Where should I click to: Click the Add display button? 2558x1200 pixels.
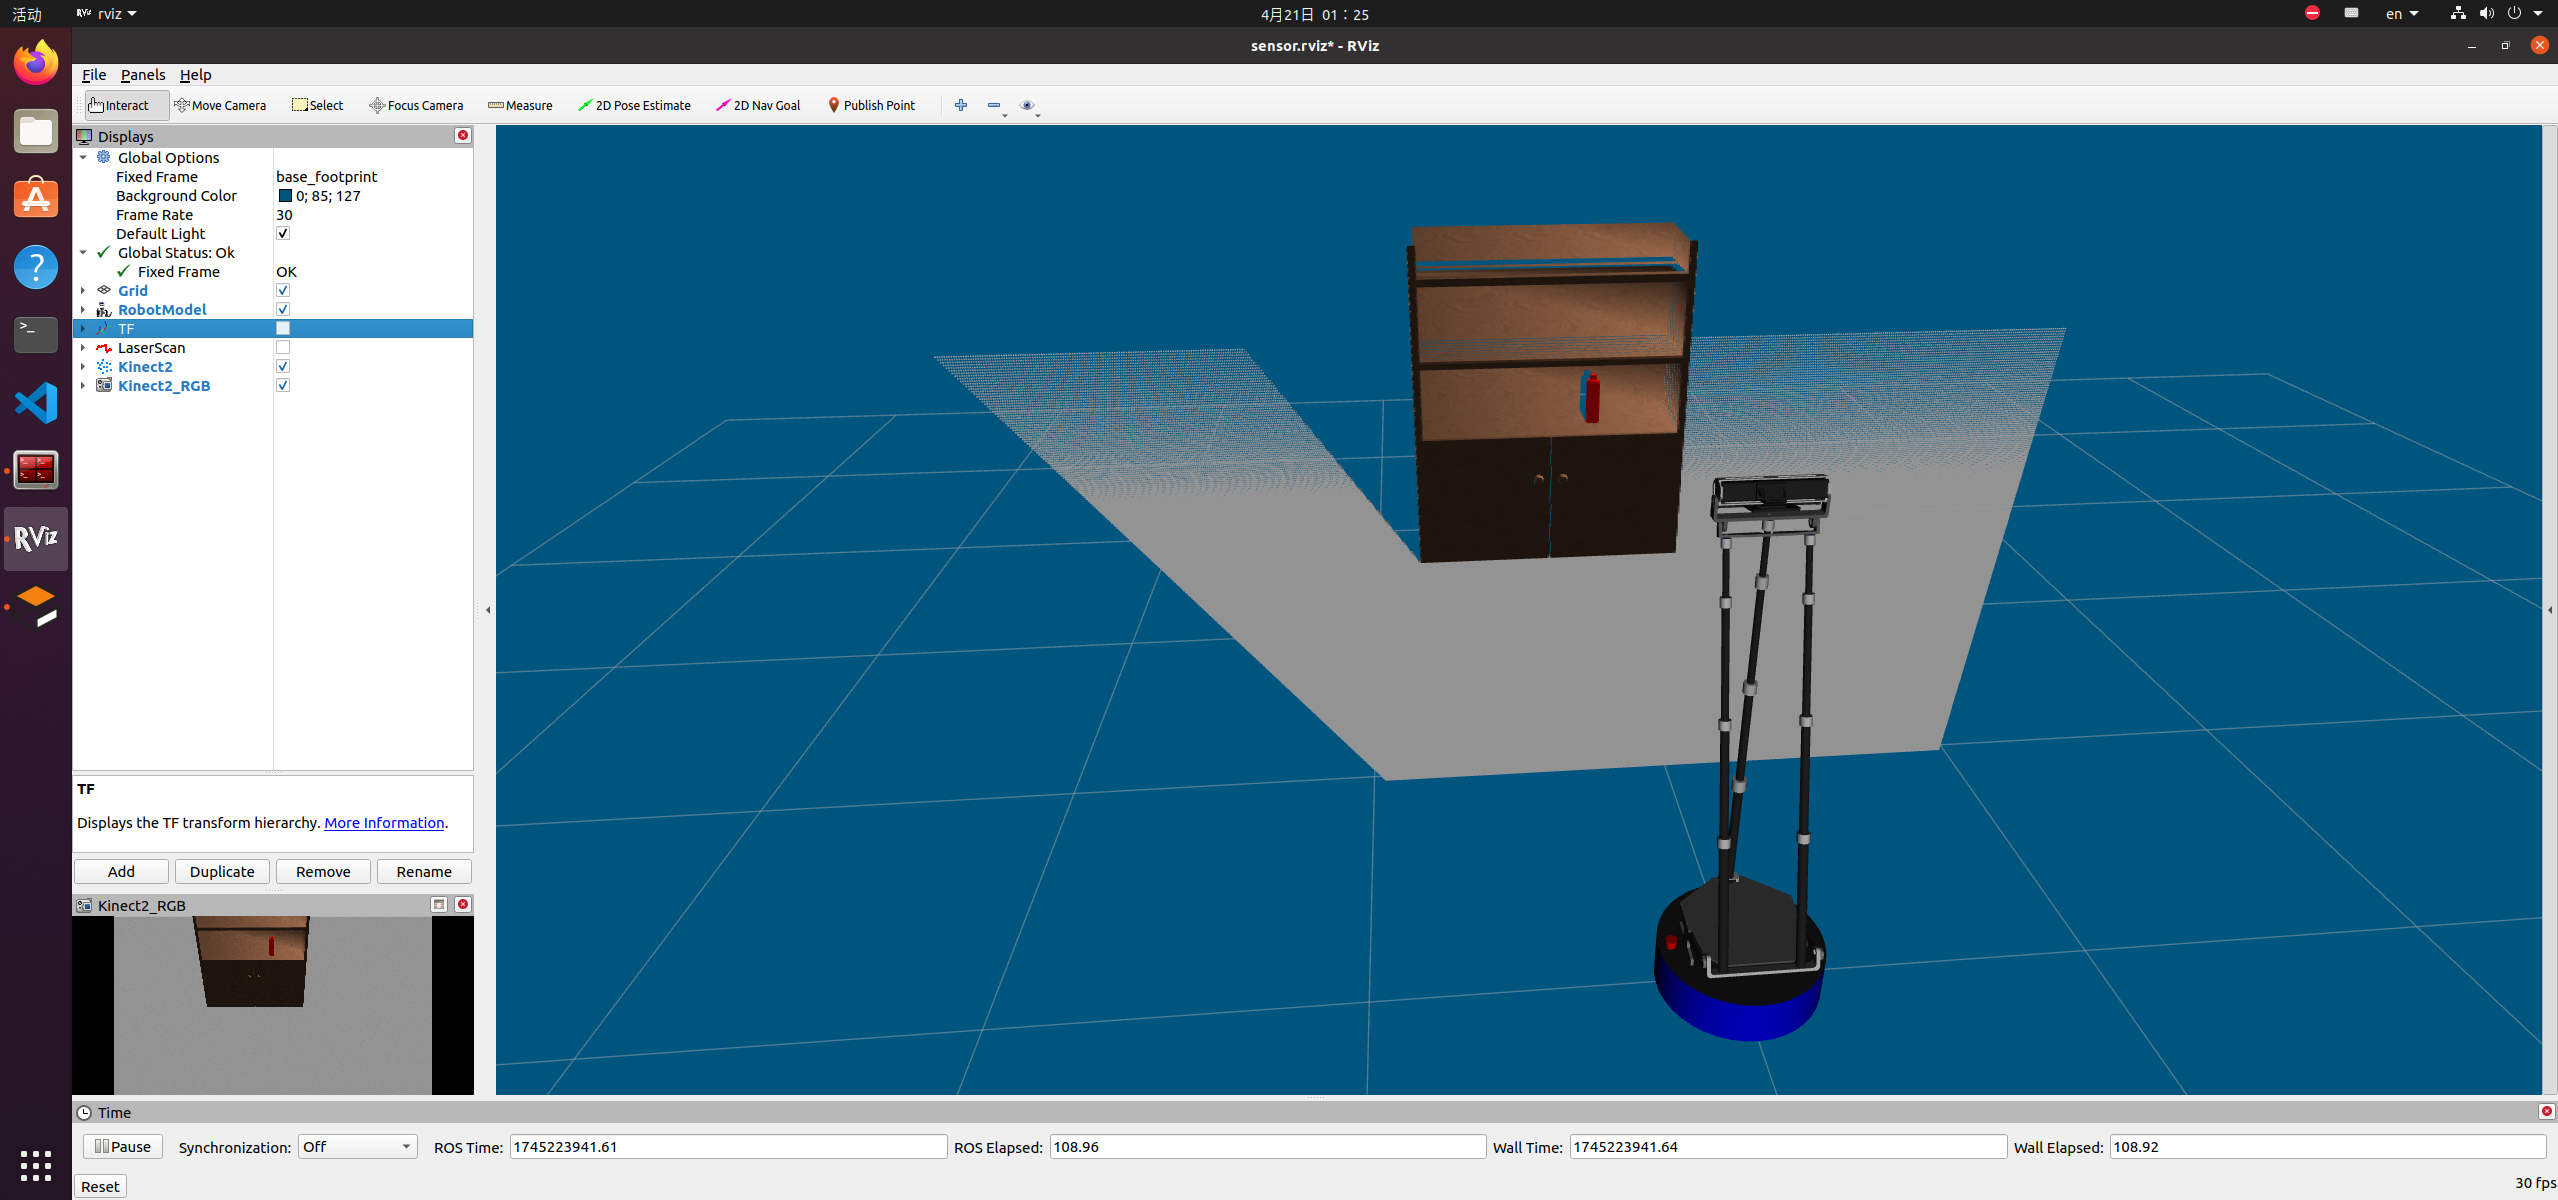coord(121,872)
